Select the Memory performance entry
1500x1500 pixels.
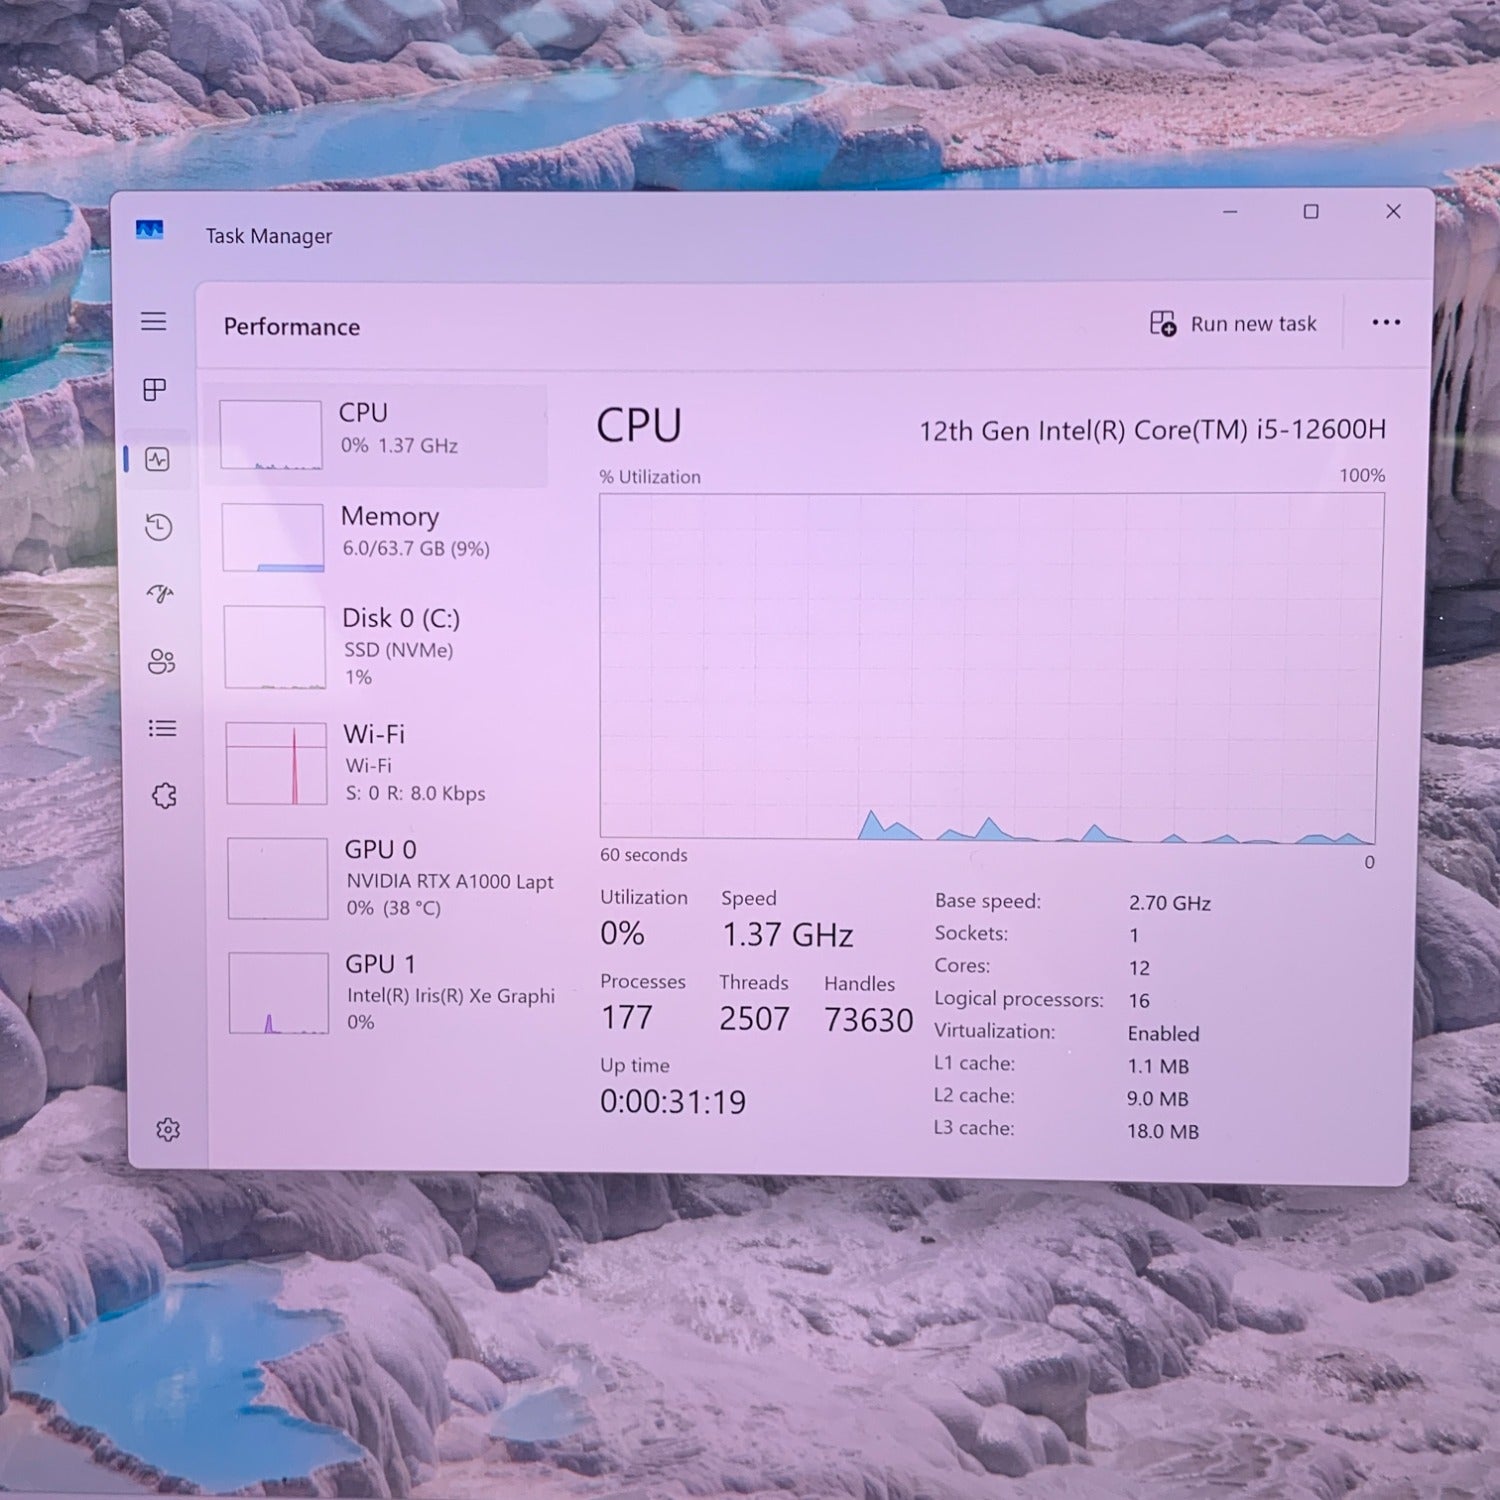(x=385, y=537)
